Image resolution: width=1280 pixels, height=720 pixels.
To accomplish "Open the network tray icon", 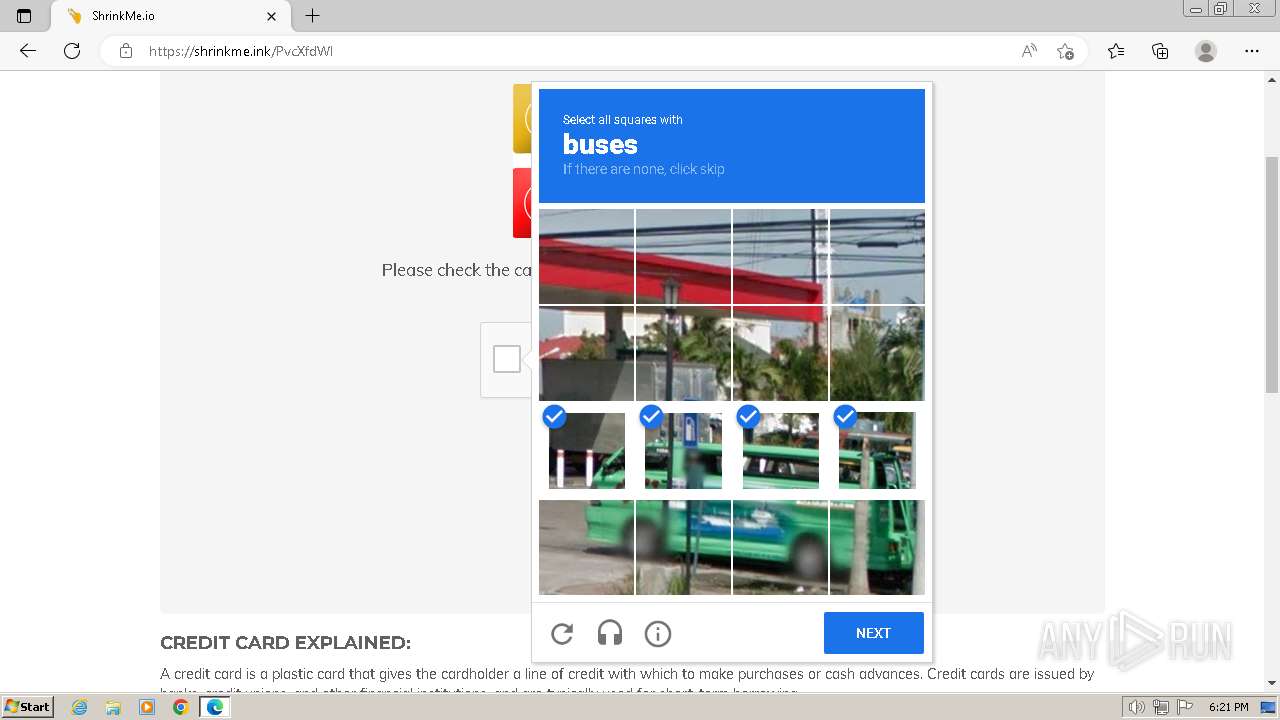I will point(1161,707).
